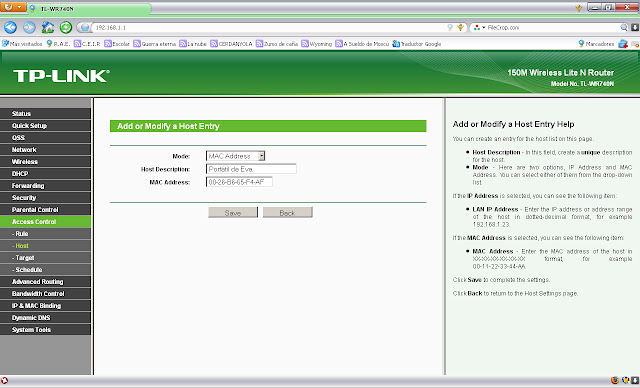Select the Access Control menu item
Image resolution: width=640 pixels, height=388 pixels.
(x=45, y=222)
